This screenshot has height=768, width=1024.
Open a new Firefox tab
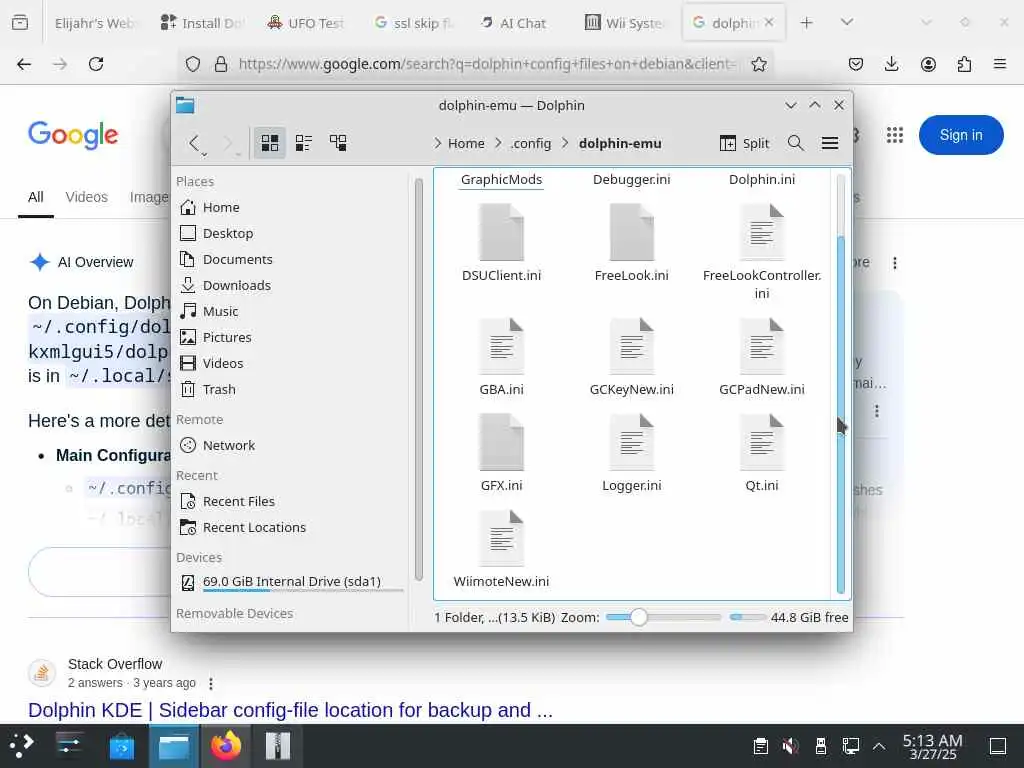click(807, 23)
